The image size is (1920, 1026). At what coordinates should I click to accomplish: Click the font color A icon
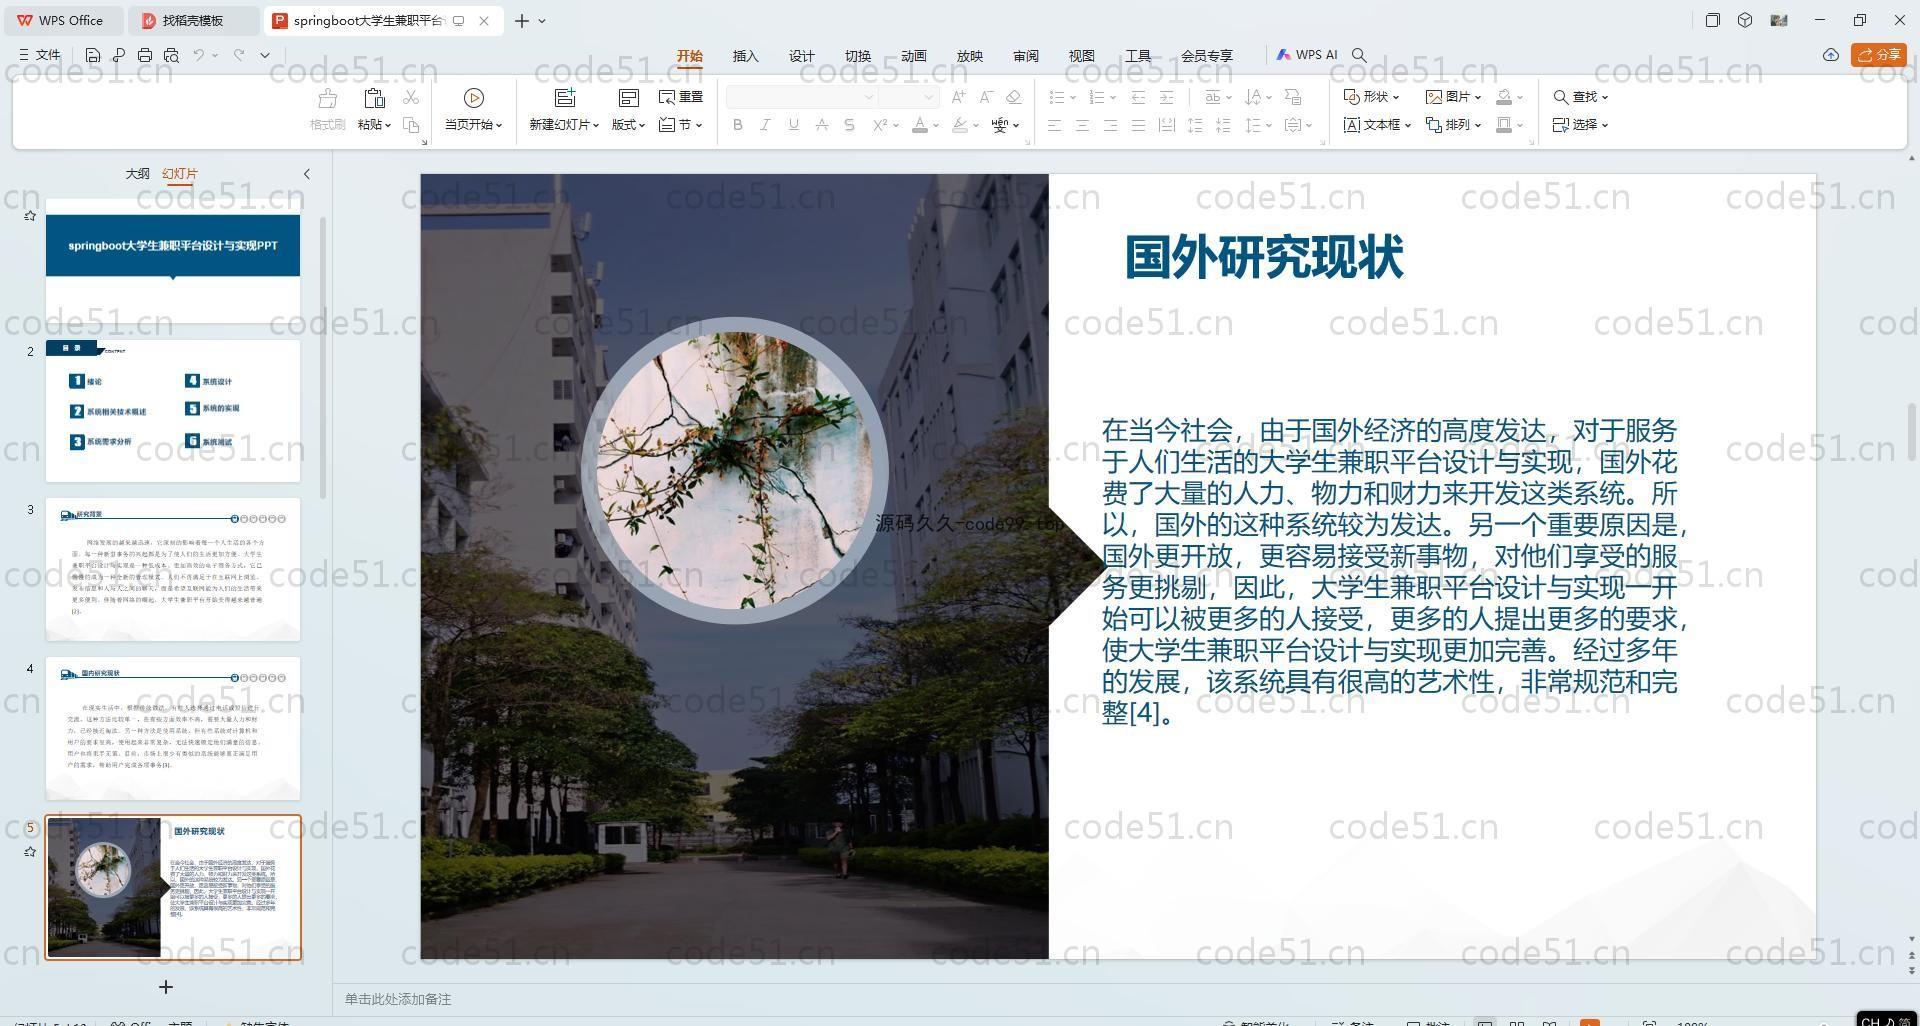click(920, 125)
